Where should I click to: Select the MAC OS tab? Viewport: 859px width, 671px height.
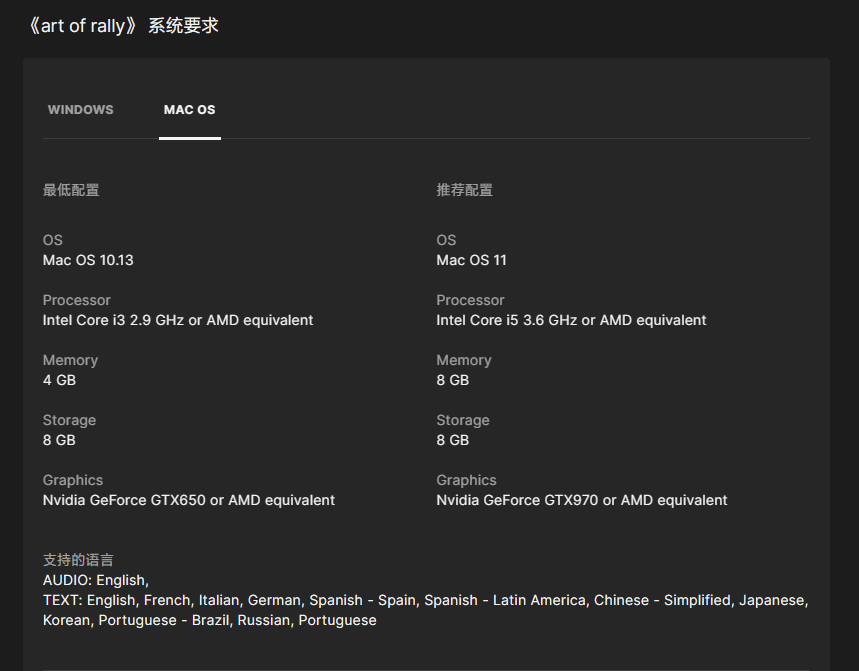click(x=190, y=110)
